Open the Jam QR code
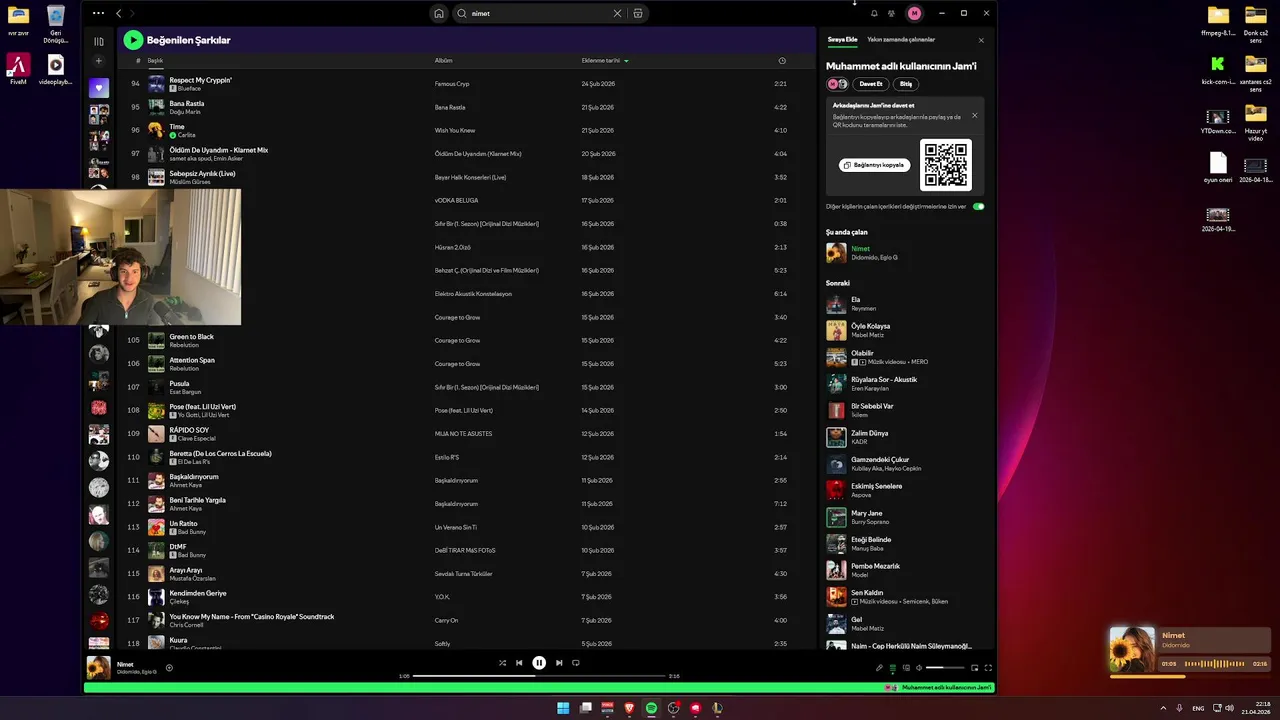 click(946, 164)
